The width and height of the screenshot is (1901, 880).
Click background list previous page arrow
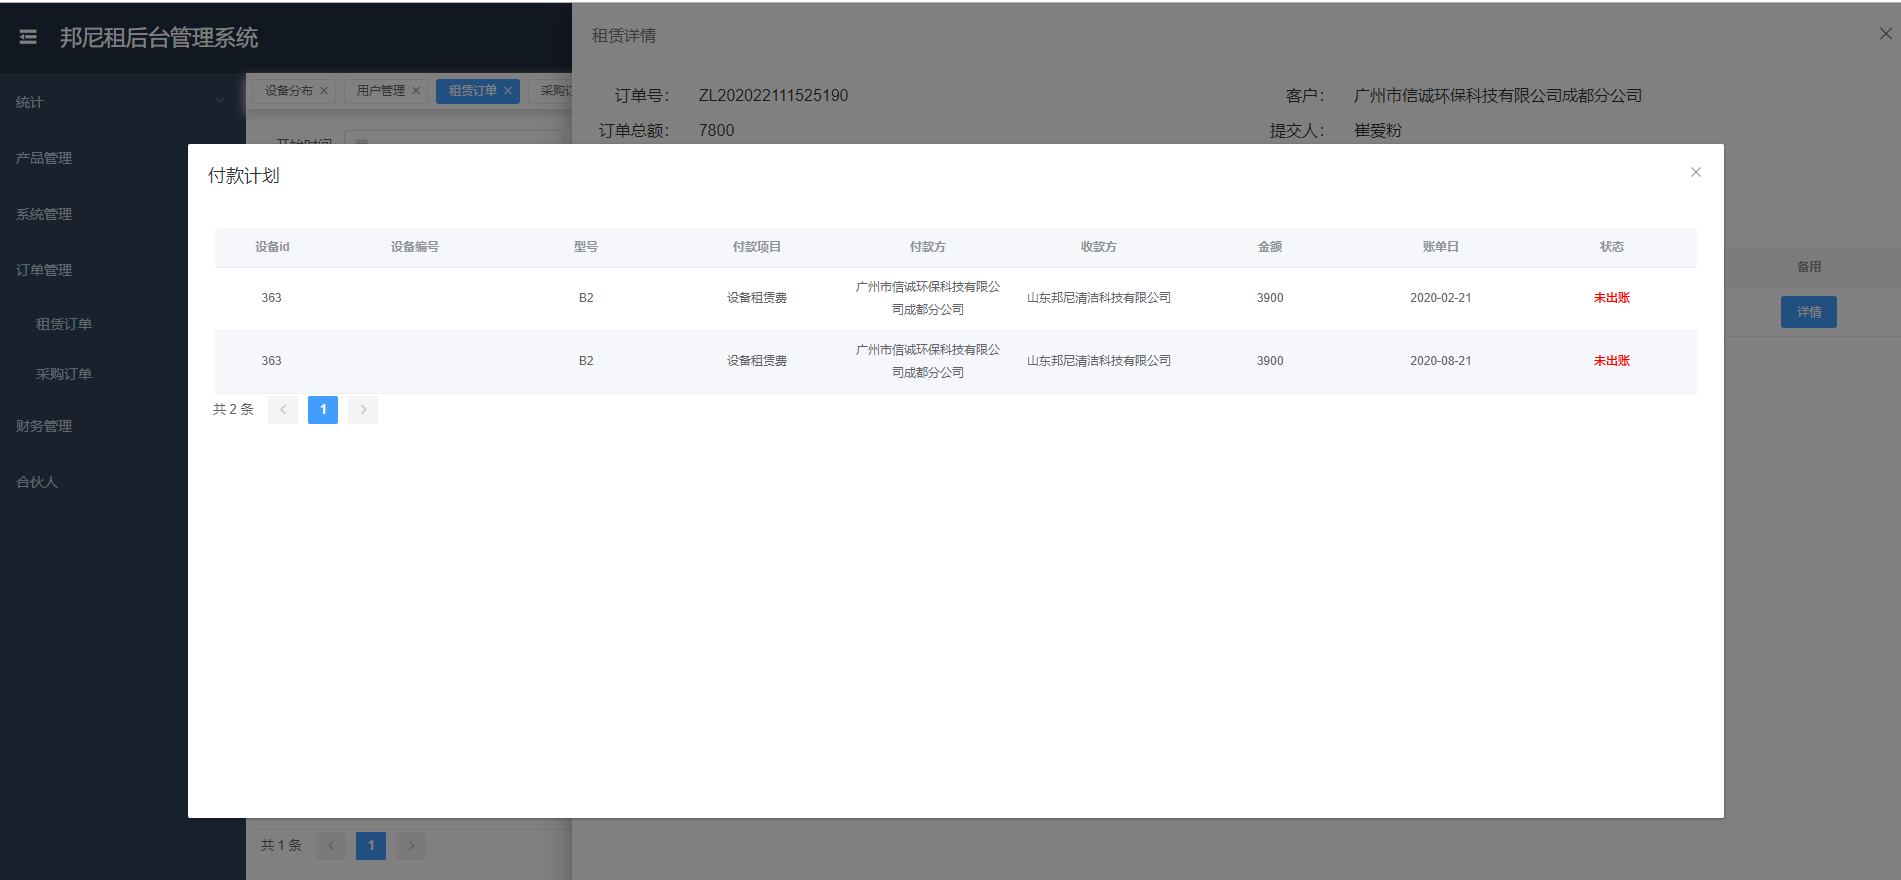[331, 846]
